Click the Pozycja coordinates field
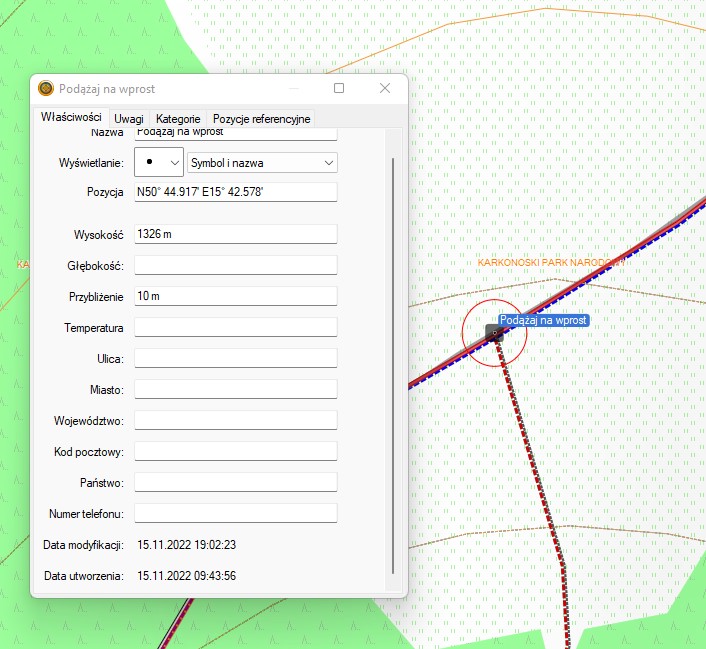This screenshot has width=706, height=649. click(235, 192)
